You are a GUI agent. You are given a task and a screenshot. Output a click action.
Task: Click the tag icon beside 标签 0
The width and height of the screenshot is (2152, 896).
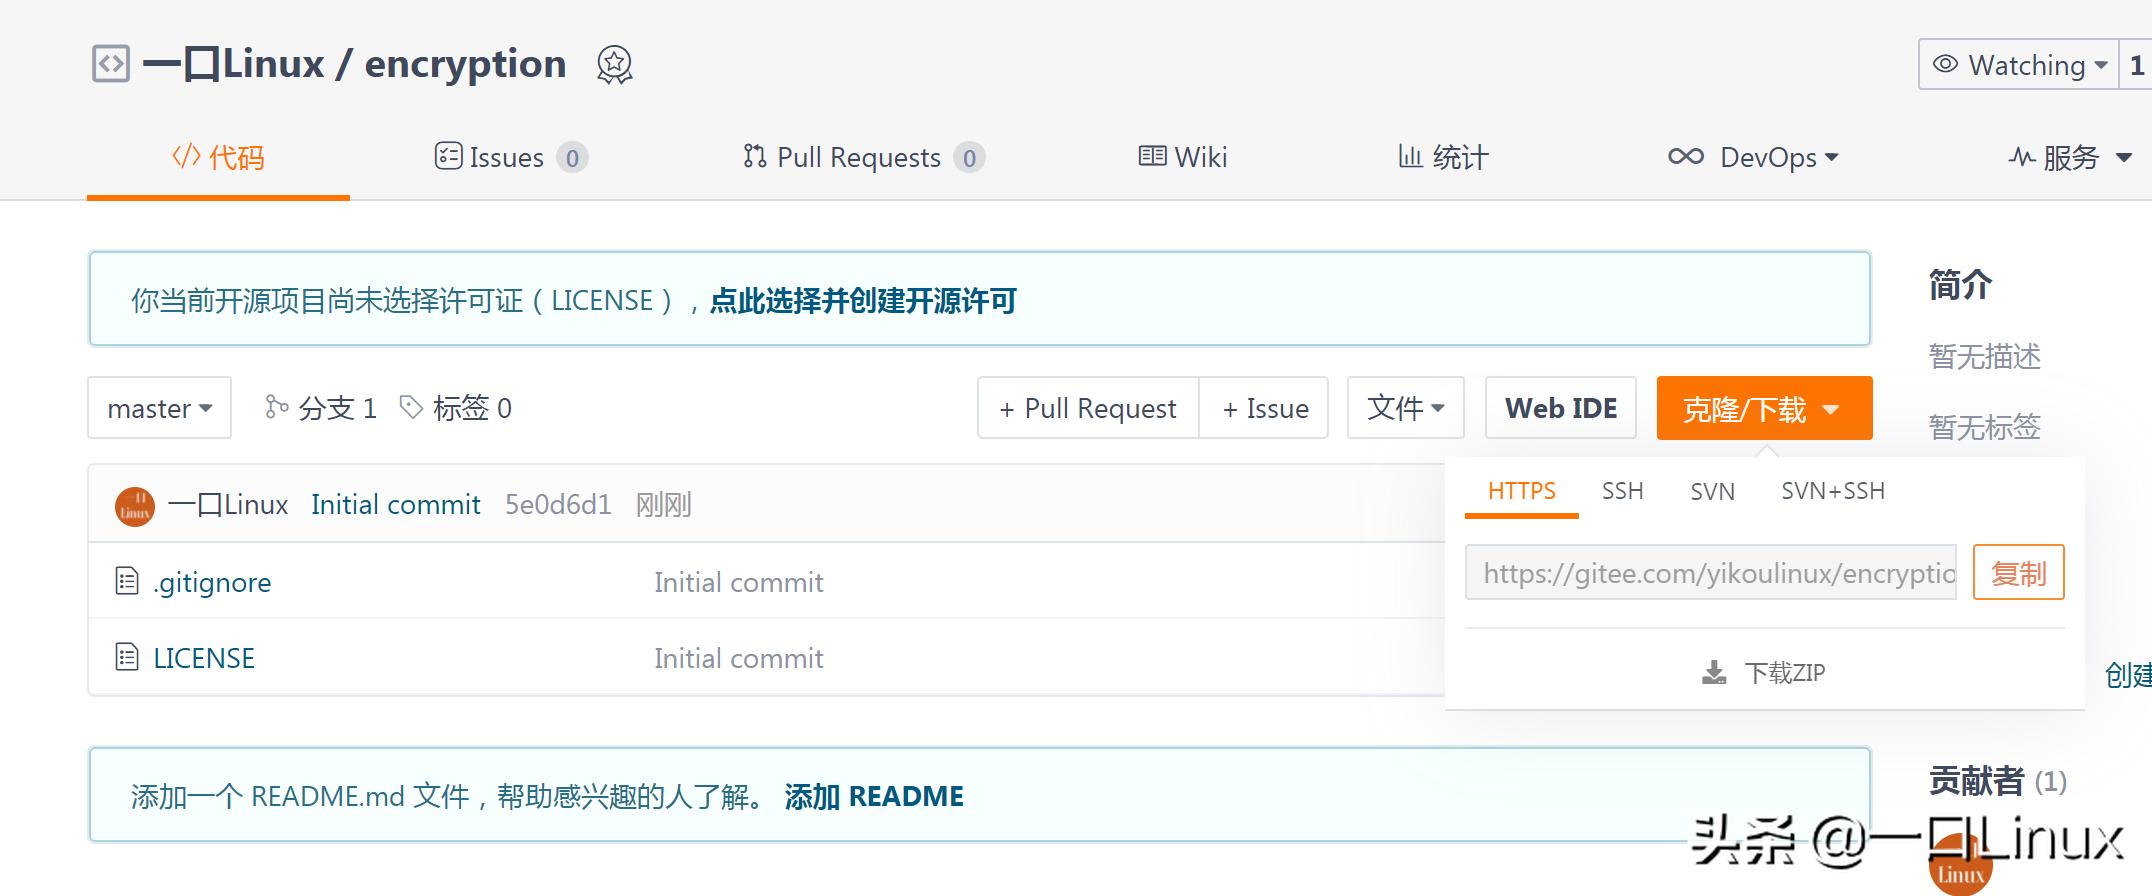pos(411,406)
